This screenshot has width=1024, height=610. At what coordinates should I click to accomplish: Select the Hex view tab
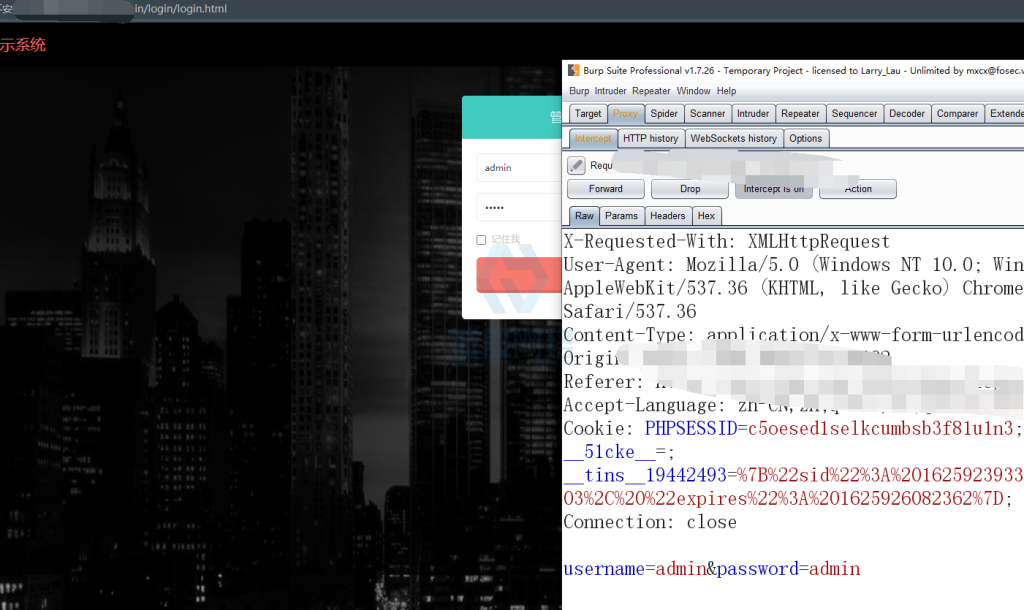coord(706,216)
